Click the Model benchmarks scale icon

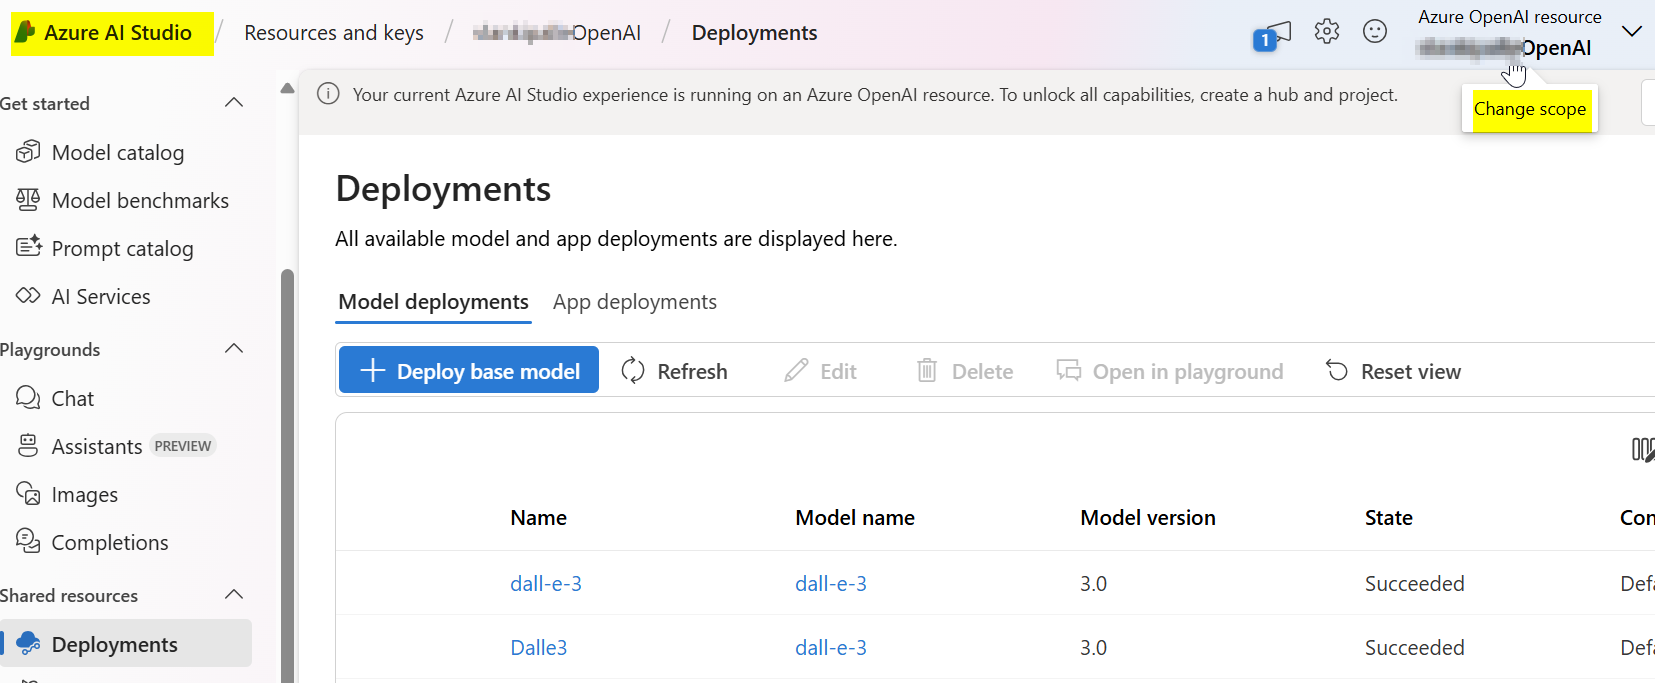[x=28, y=200]
